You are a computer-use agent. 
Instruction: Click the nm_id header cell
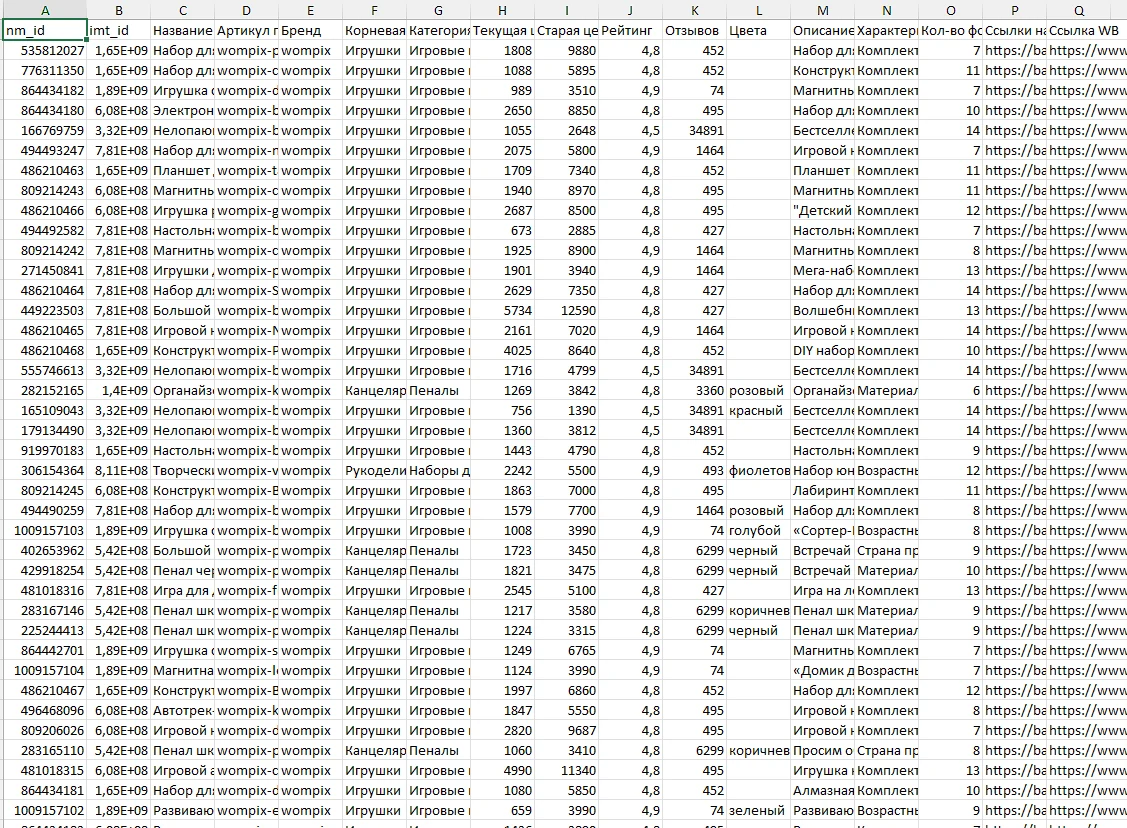45,30
